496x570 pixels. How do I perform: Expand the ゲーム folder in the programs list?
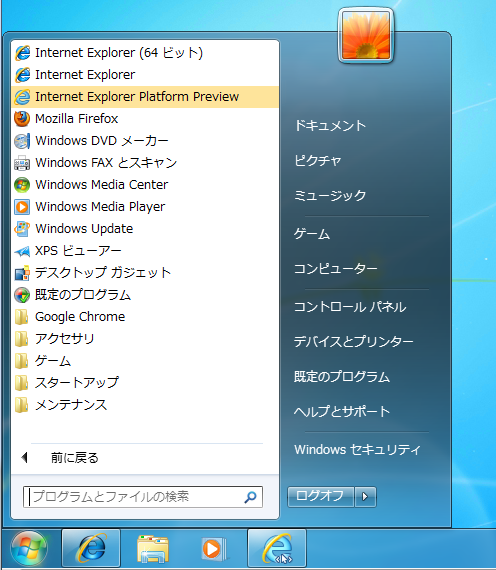[145, 361]
